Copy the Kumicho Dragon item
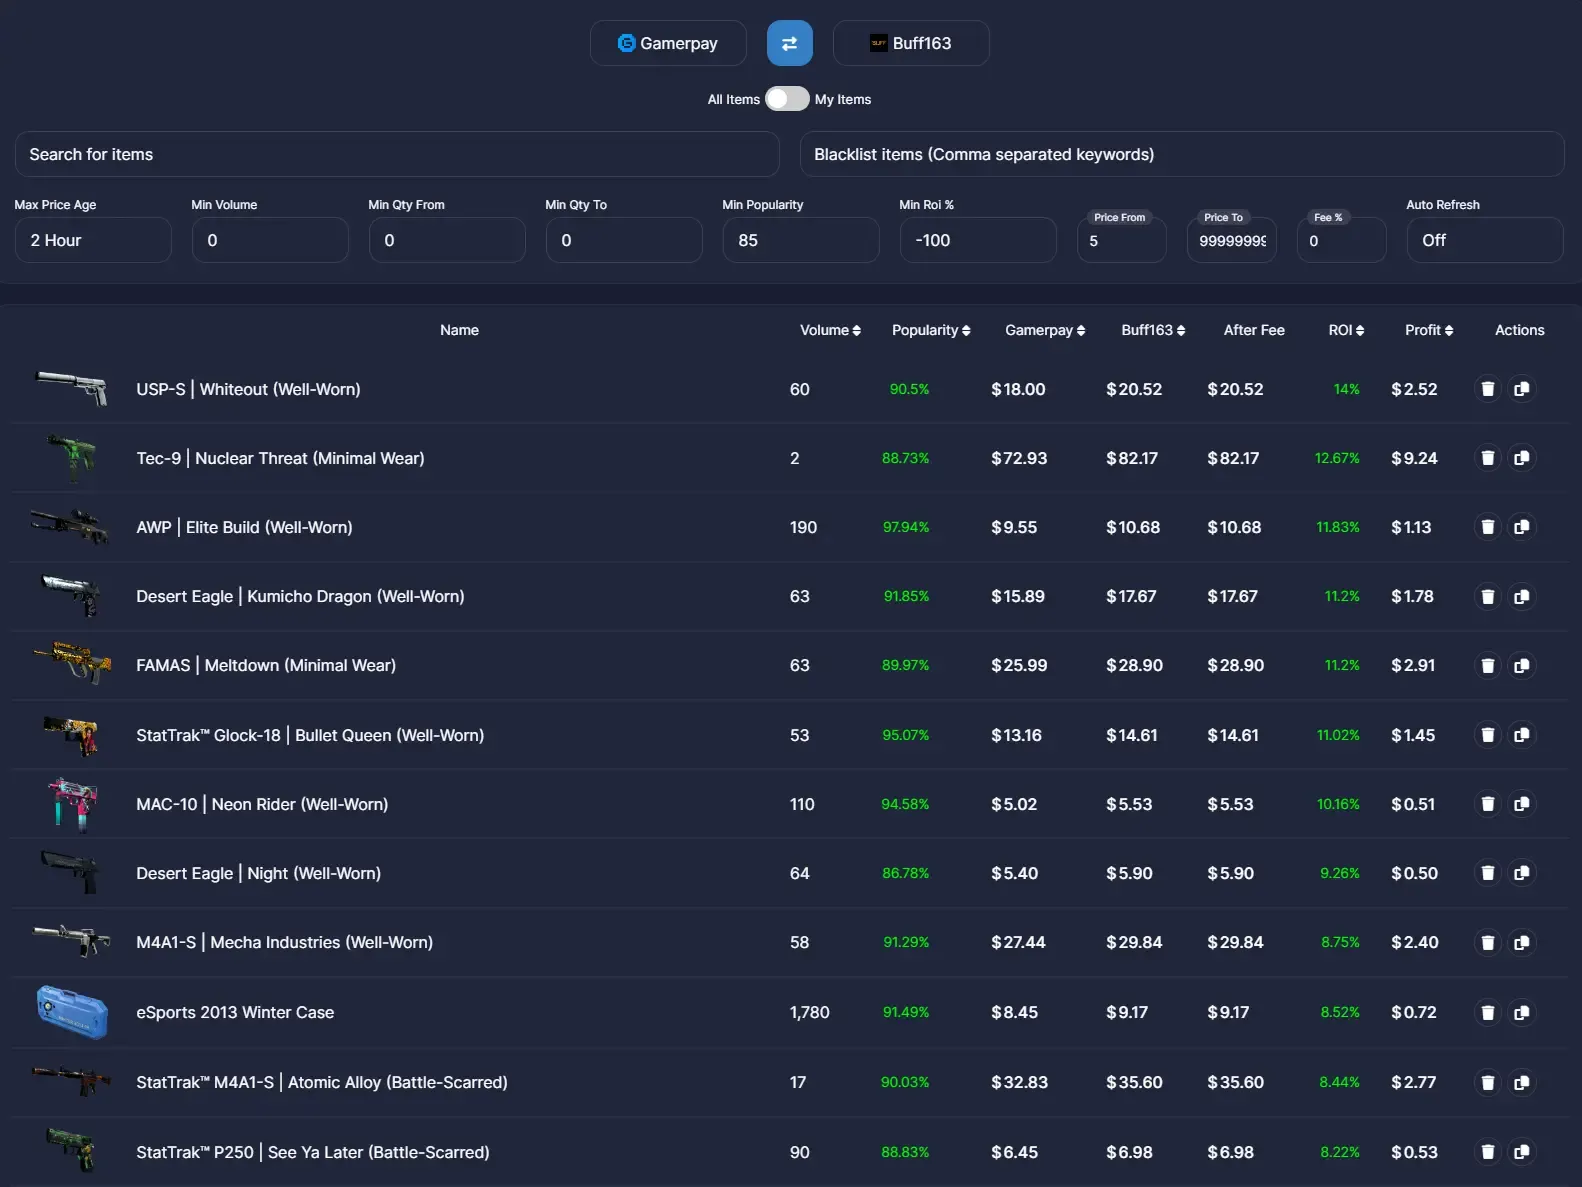 (1522, 596)
